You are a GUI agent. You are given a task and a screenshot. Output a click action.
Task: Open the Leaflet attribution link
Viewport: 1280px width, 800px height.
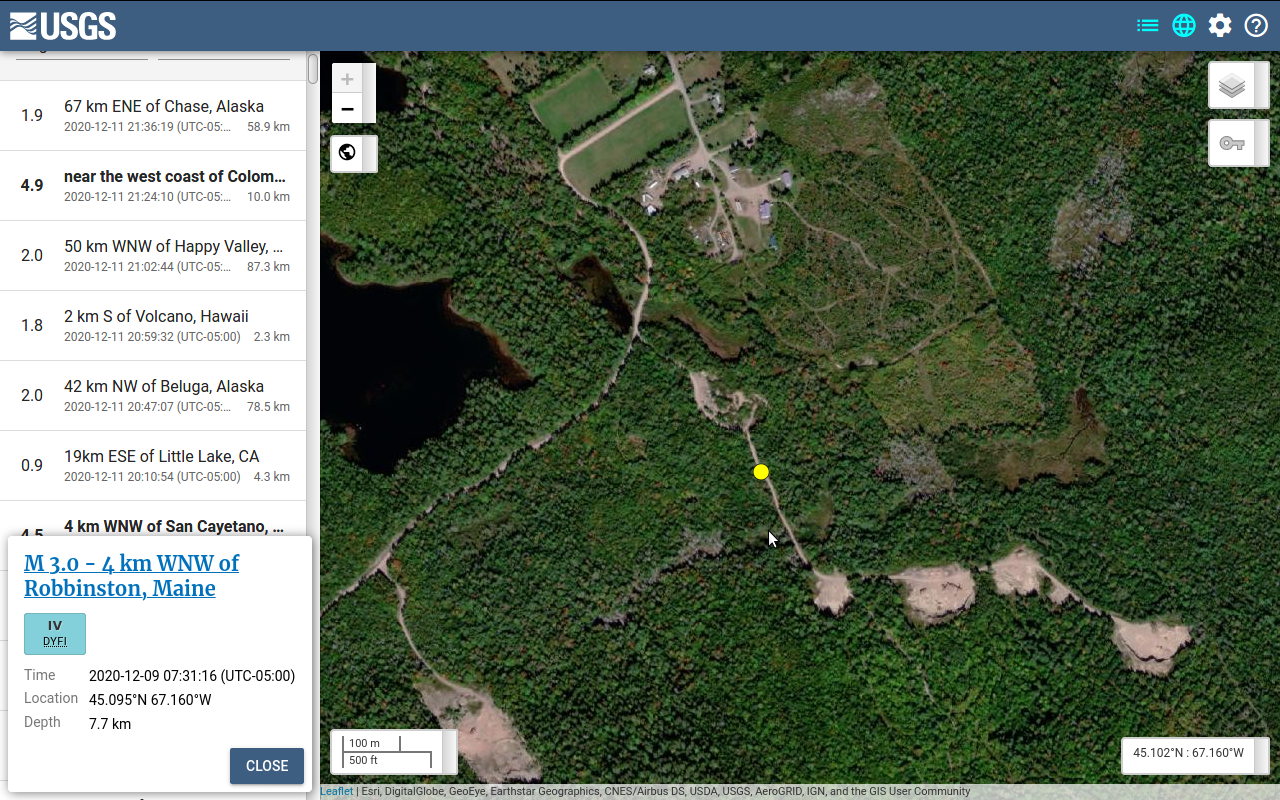click(337, 792)
